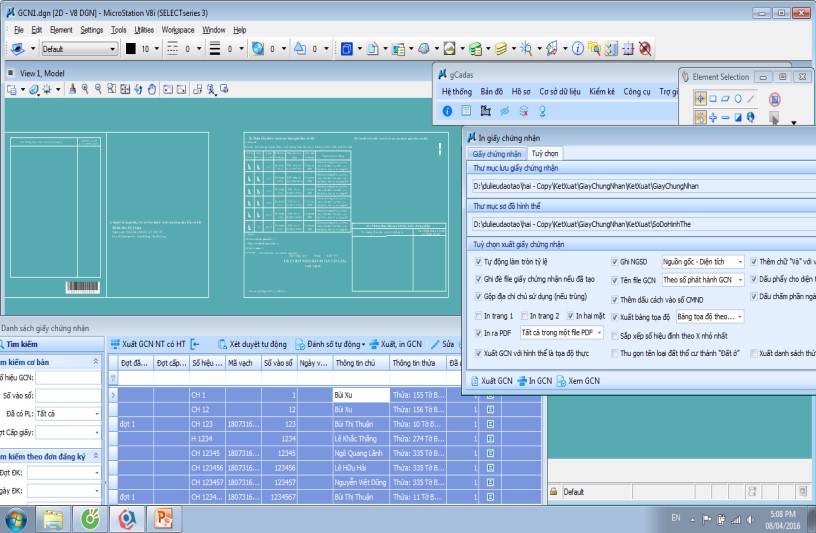Click the Xét duyệt tự động icon
816x533 pixels.
(222, 343)
